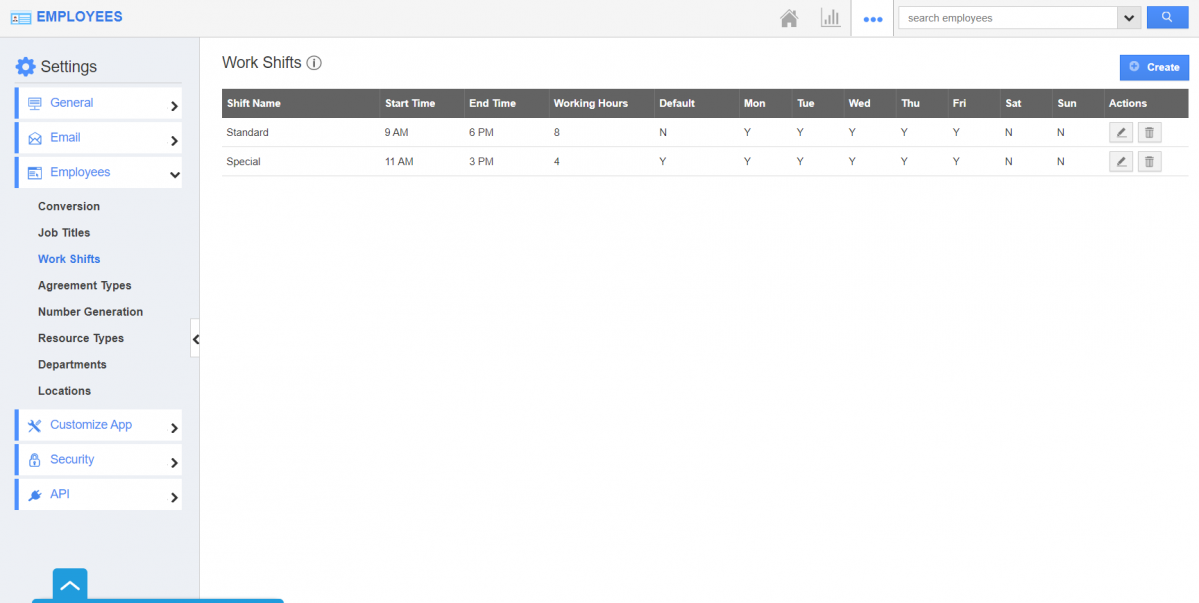Edit the Standard shift with pencil icon

[x=1121, y=133]
